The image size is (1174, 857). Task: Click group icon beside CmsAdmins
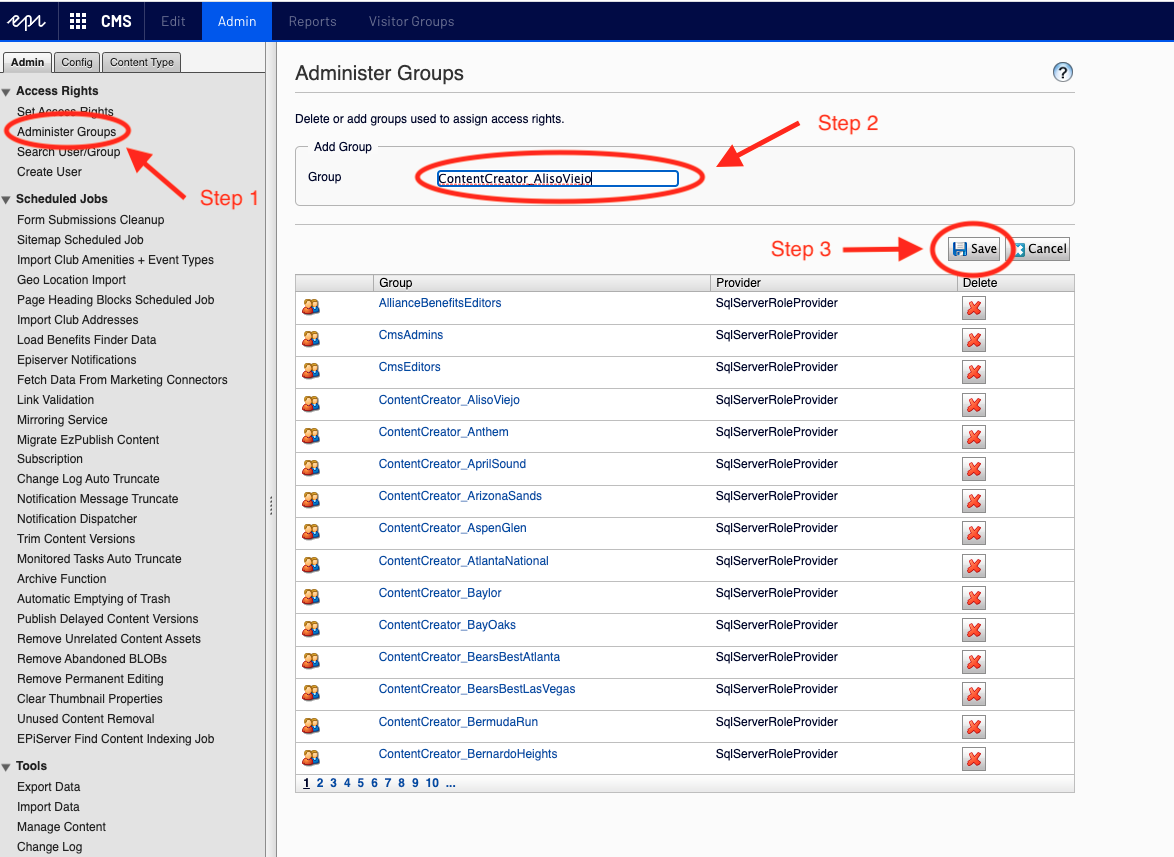(x=311, y=339)
